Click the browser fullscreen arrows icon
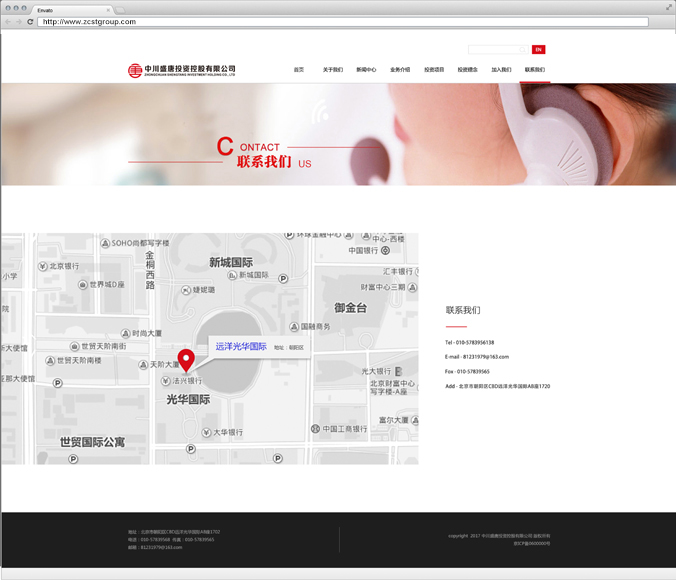The width and height of the screenshot is (676, 580). [668, 7]
